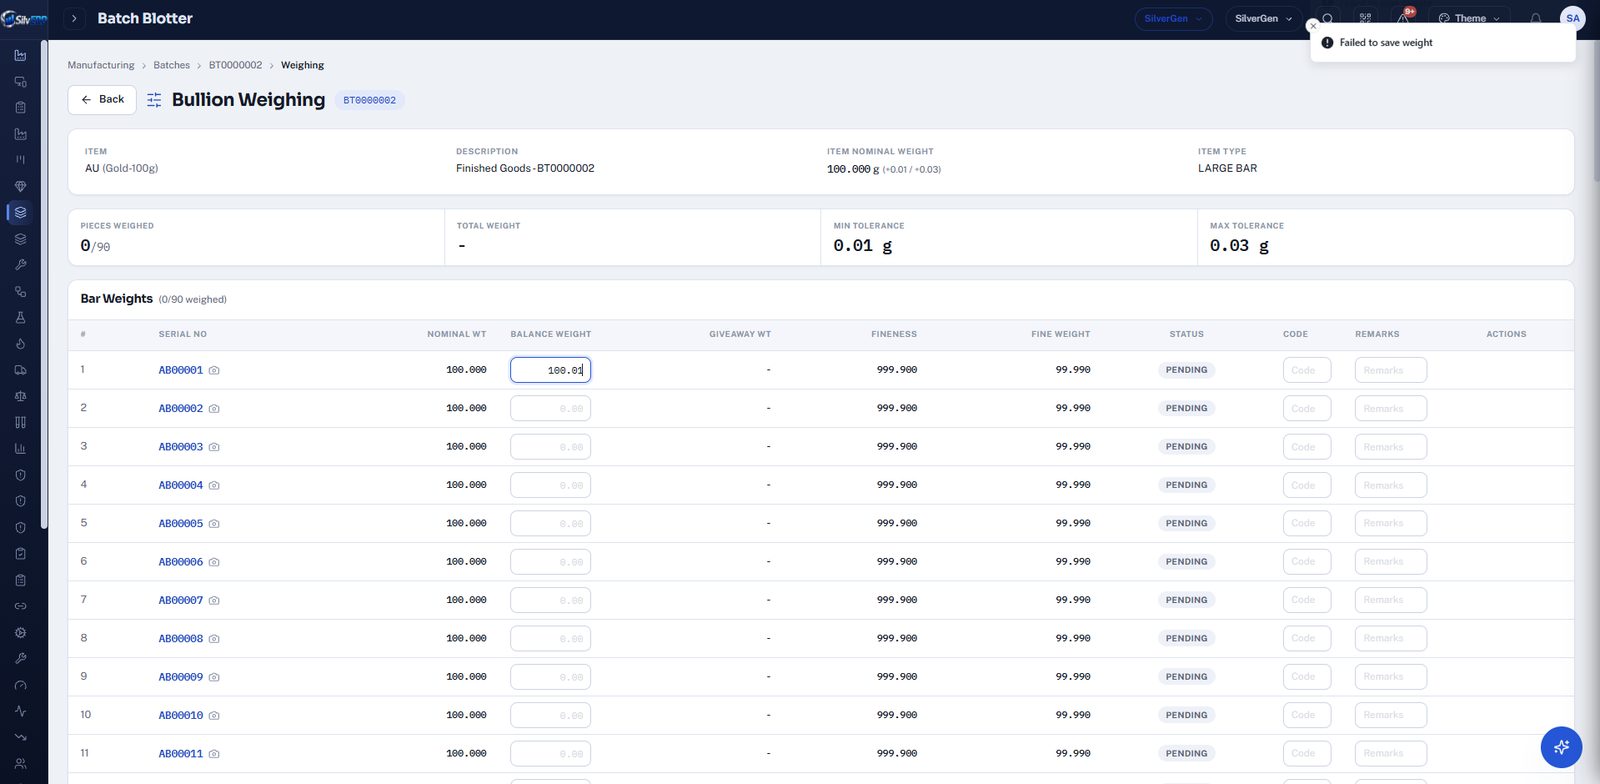1600x784 pixels.
Task: Open the users icon in the sidebar
Action: [x=20, y=763]
